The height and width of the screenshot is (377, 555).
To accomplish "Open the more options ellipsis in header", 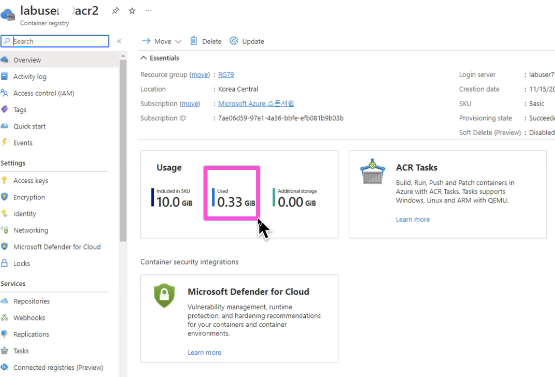I will click(x=149, y=11).
